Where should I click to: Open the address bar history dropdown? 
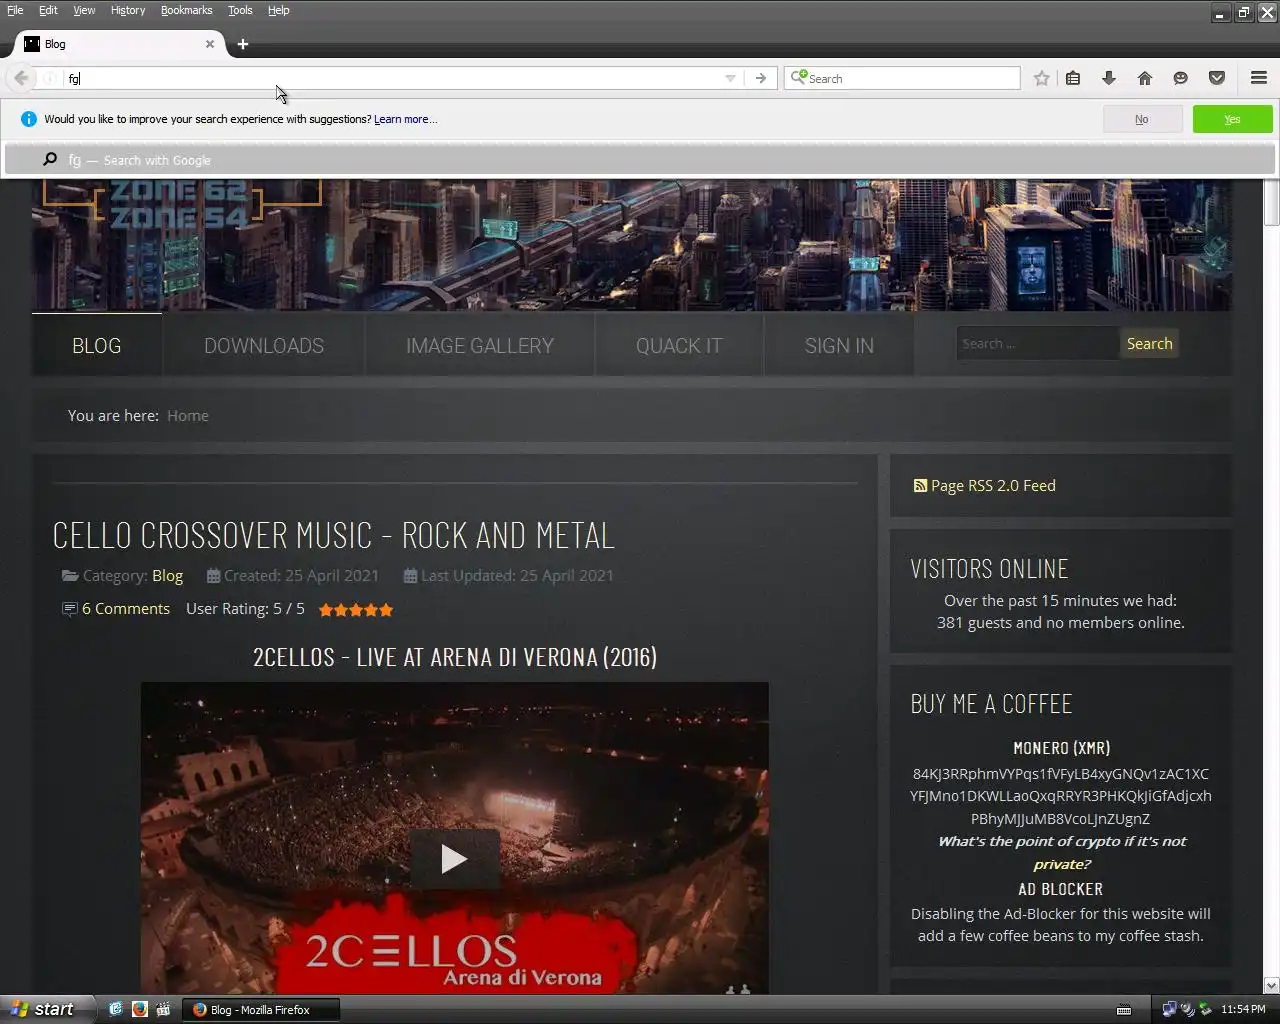pos(730,78)
